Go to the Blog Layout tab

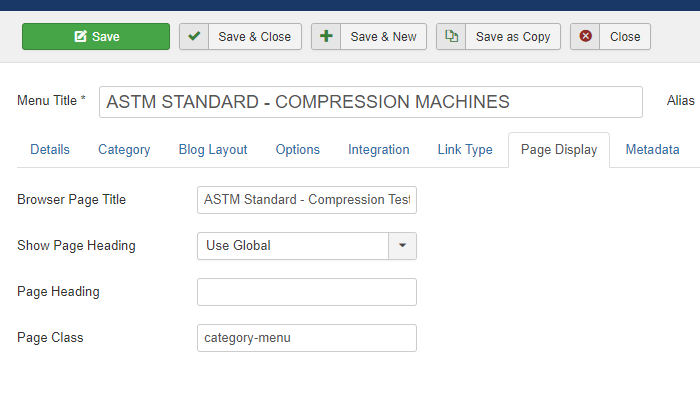pyautogui.click(x=213, y=150)
